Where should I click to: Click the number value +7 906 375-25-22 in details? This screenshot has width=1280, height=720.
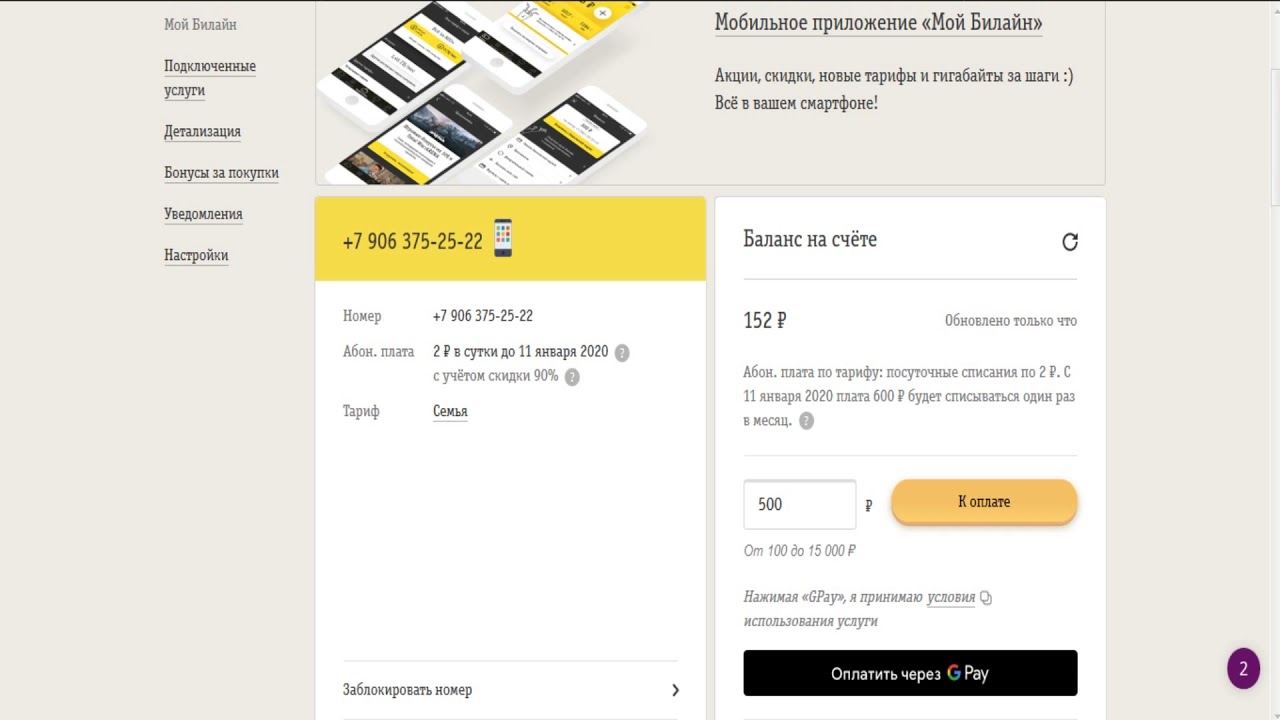coord(483,316)
